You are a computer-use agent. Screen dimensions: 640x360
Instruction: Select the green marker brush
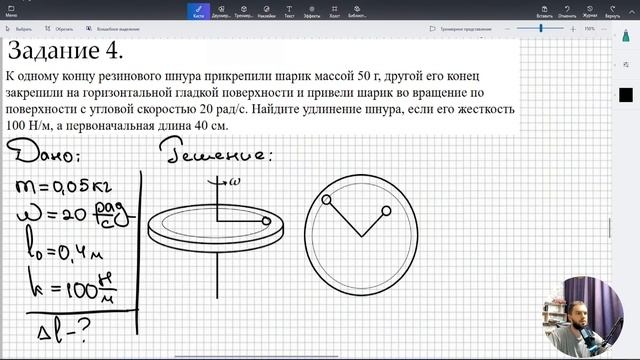click(626, 36)
